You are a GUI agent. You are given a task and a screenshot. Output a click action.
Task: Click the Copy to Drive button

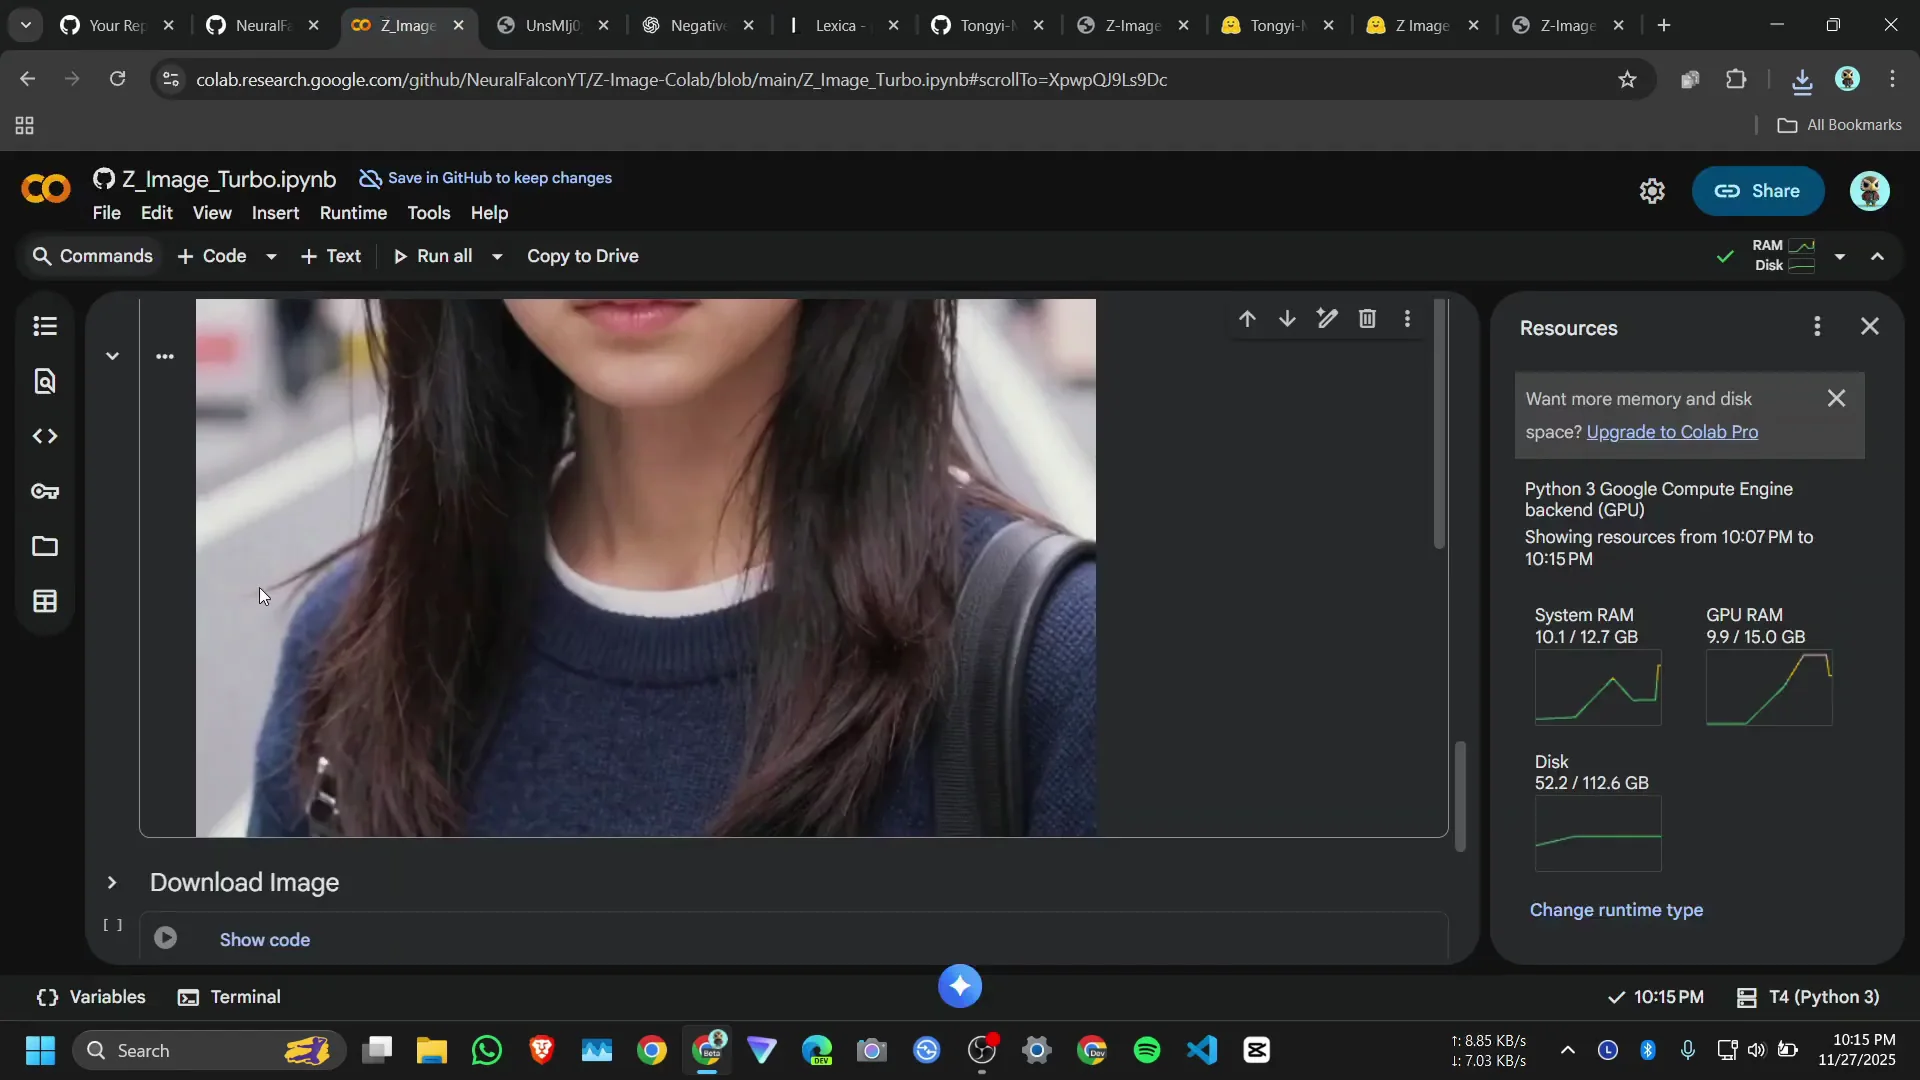pos(582,256)
